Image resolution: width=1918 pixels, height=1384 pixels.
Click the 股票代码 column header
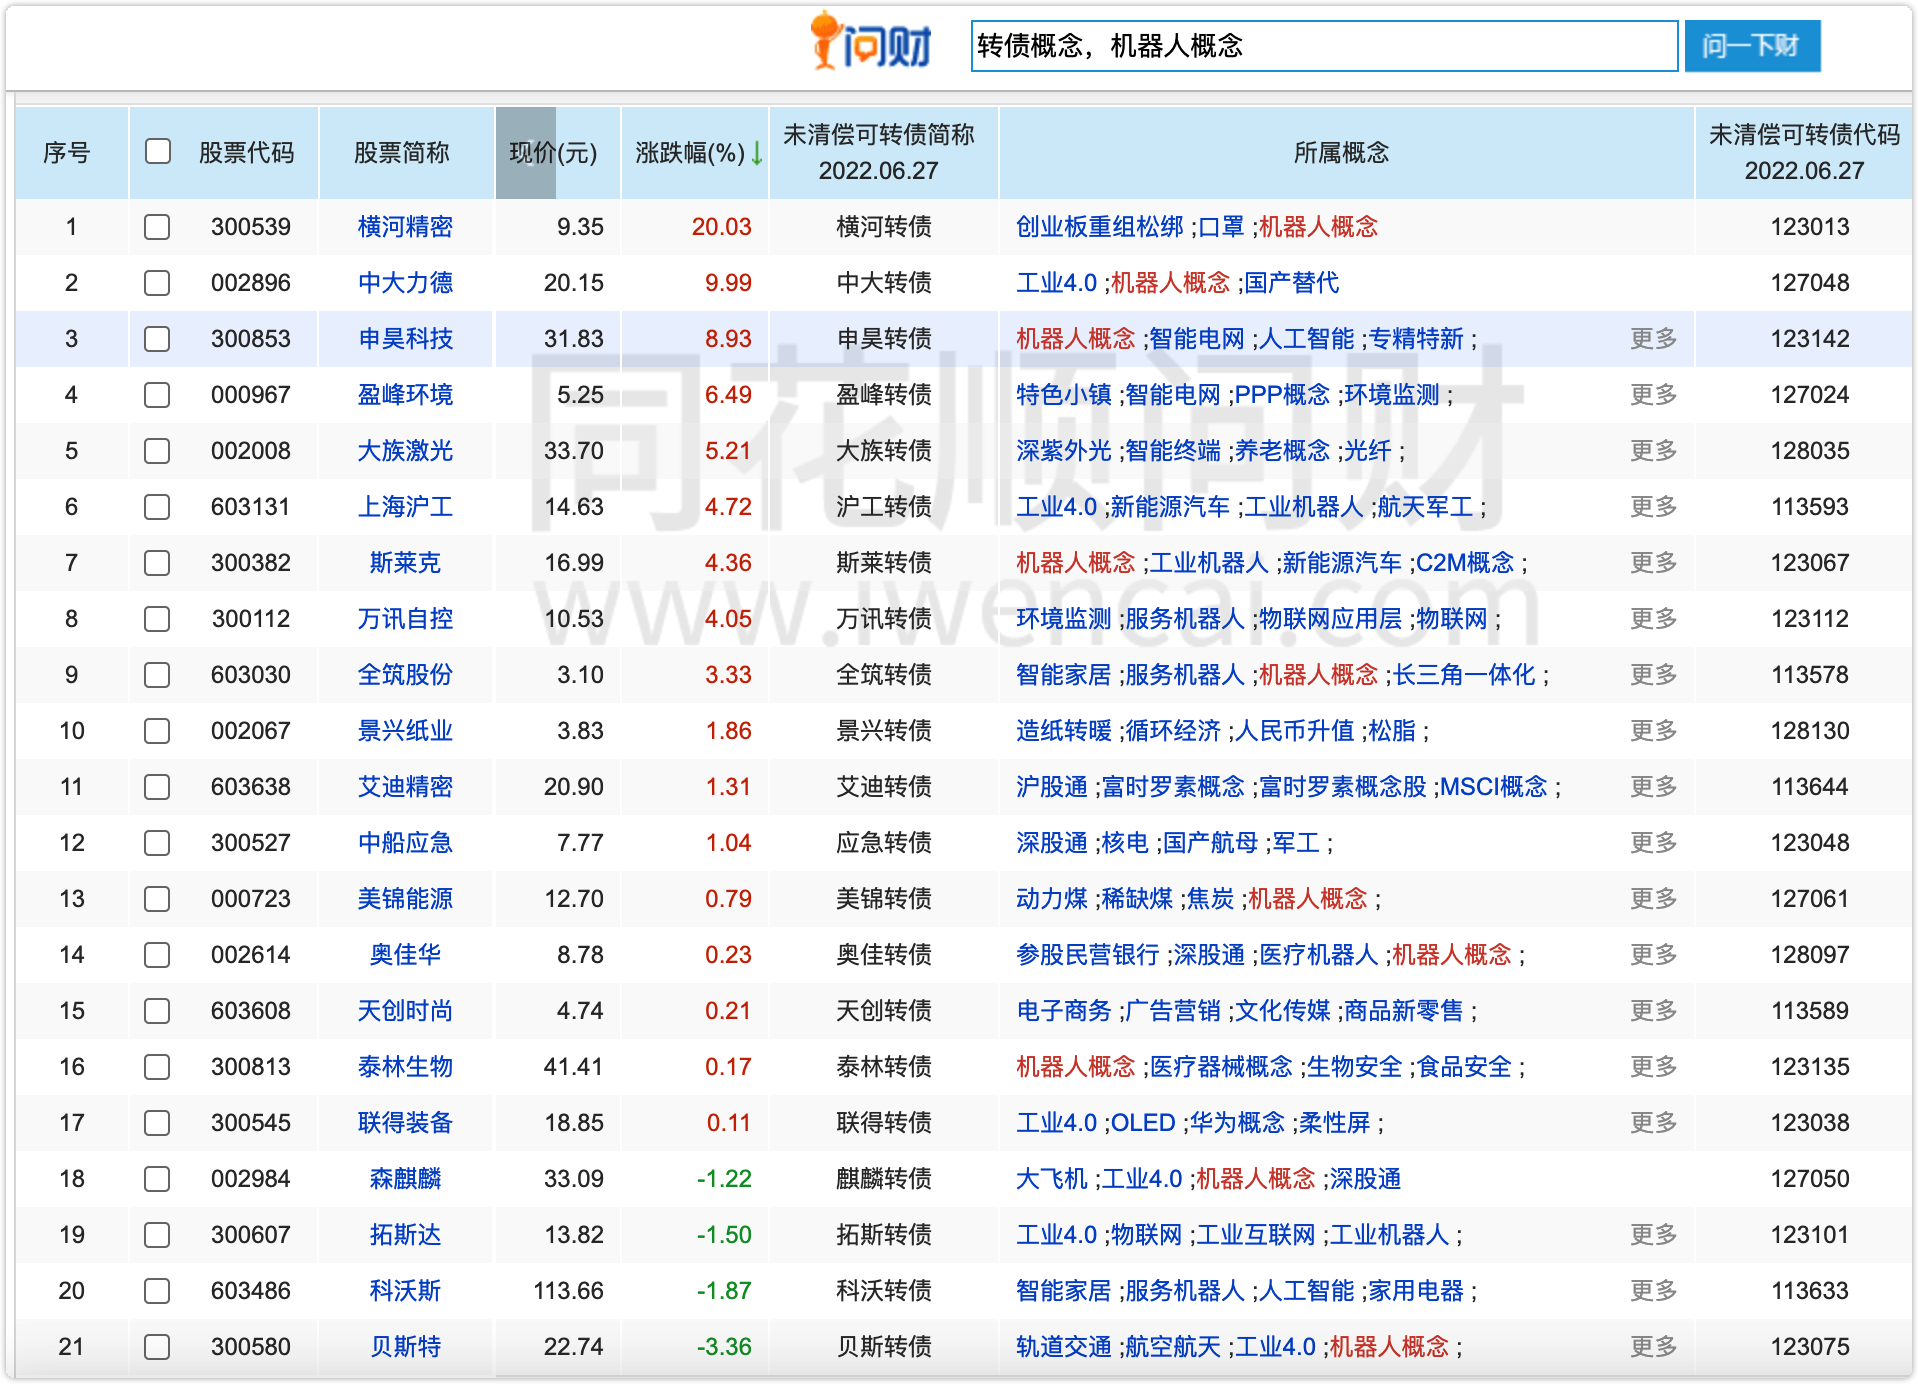[246, 153]
